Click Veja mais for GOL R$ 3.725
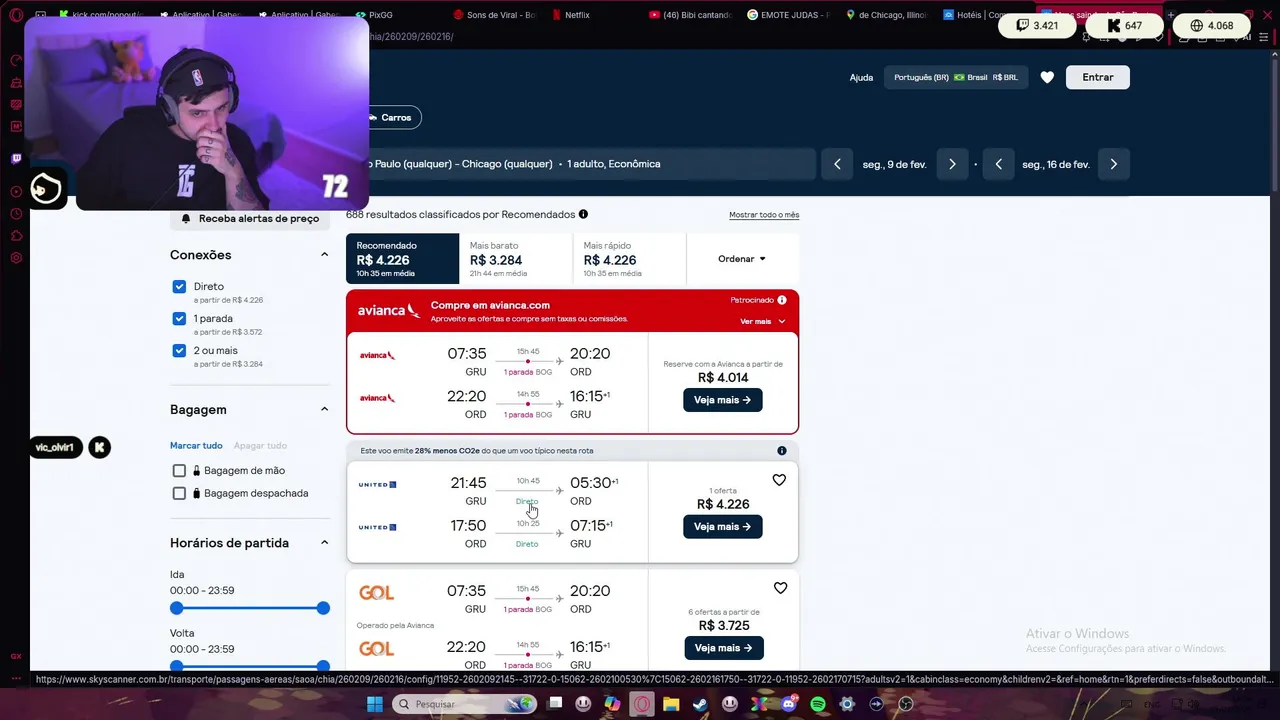The width and height of the screenshot is (1280, 720). pos(722,648)
